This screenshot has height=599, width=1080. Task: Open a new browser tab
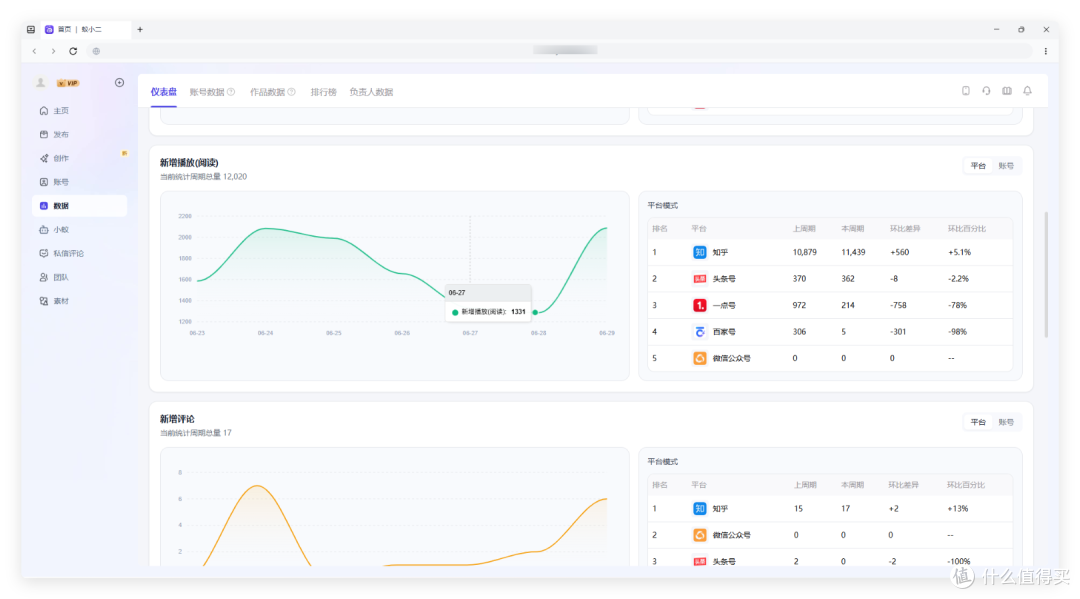pos(140,30)
